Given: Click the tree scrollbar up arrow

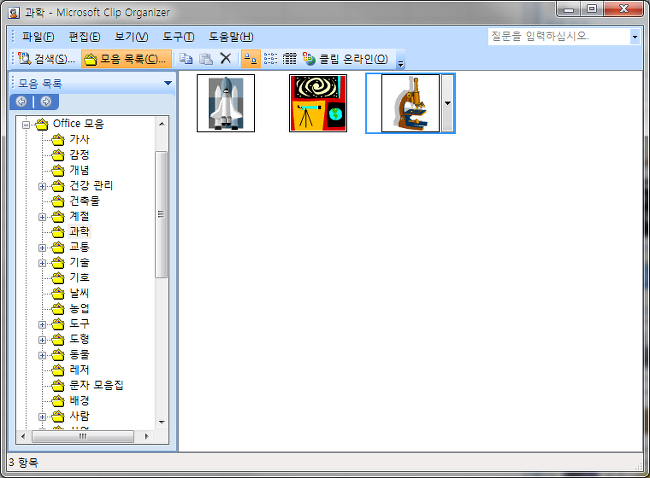Looking at the screenshot, I should pyautogui.click(x=162, y=124).
